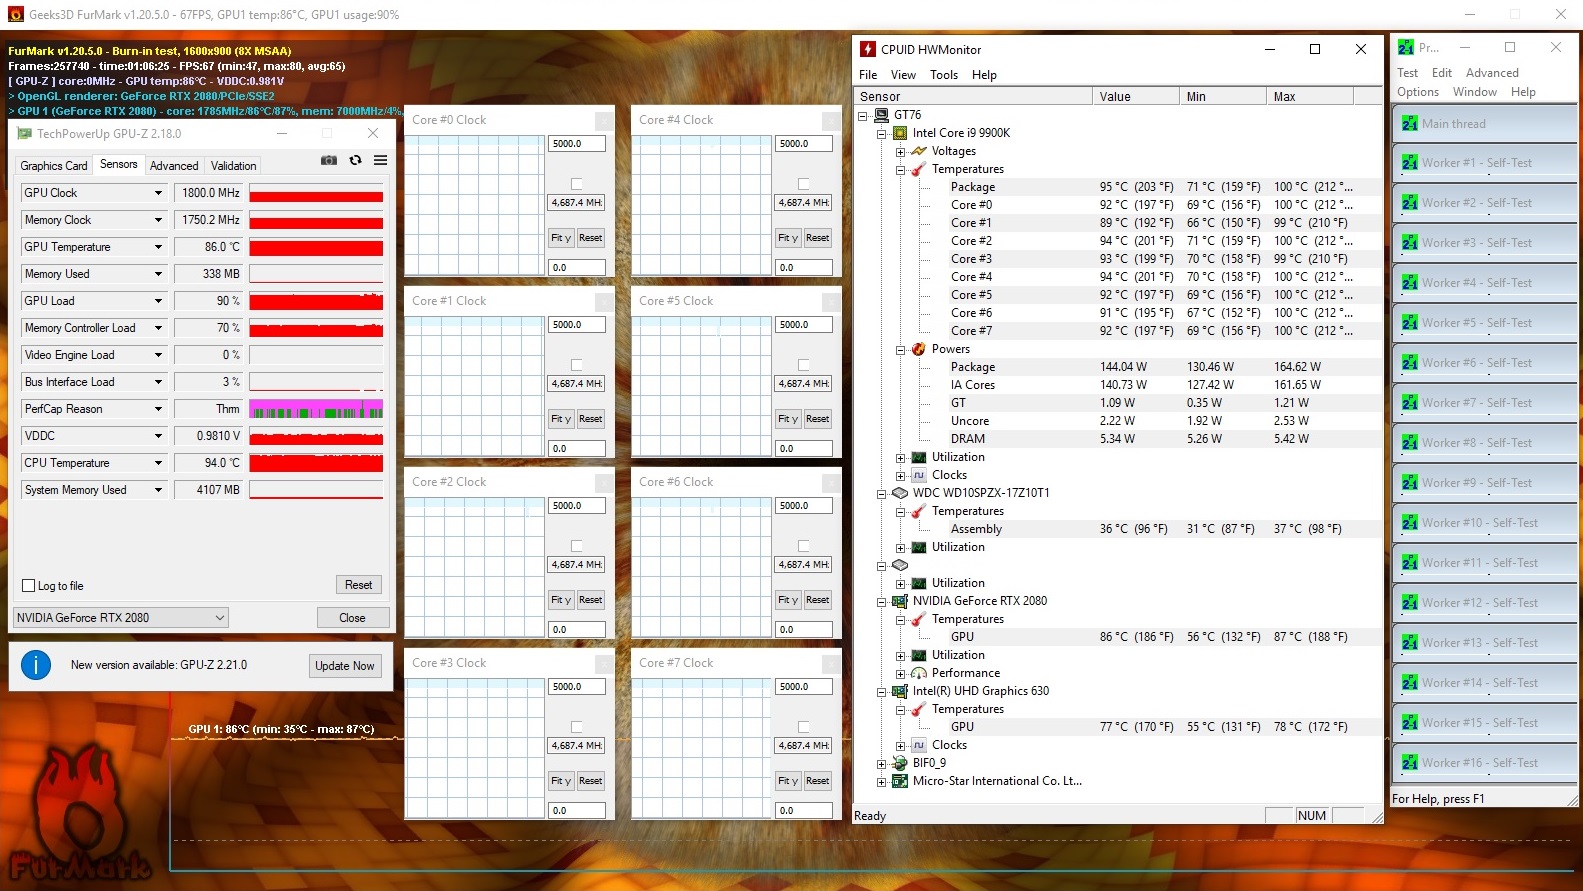Click the Powers flame icon in HWMonitor
Image resolution: width=1583 pixels, height=891 pixels.
coord(919,349)
